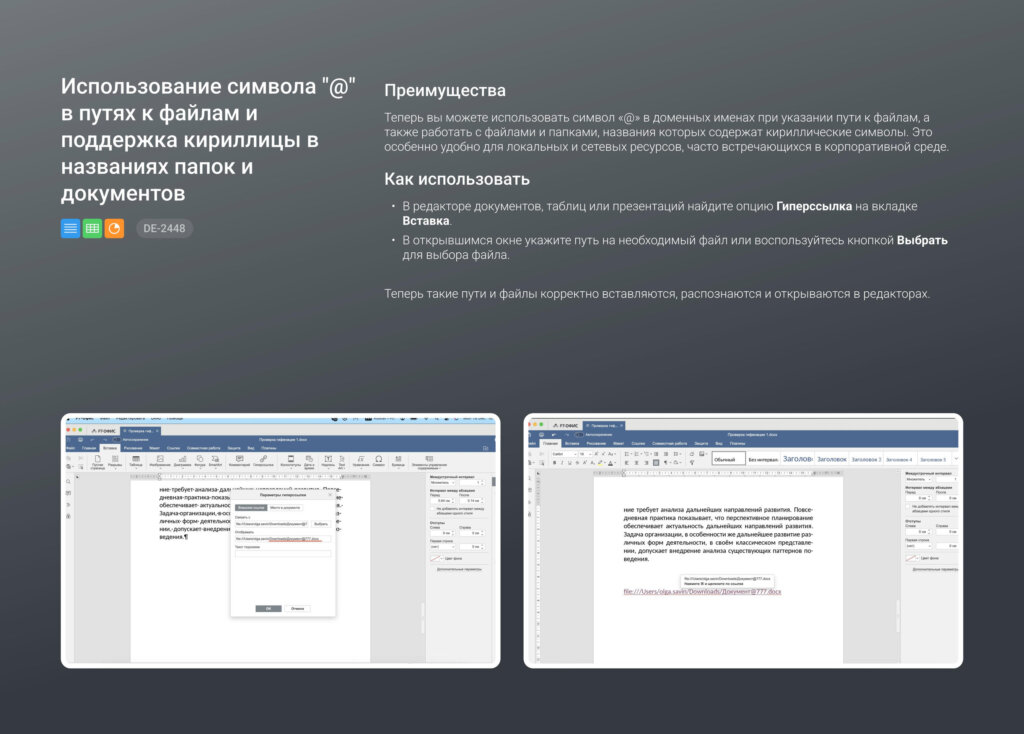Click Цвет фона color swatch in left screenshot
This screenshot has width=1024, height=734.
point(436,558)
